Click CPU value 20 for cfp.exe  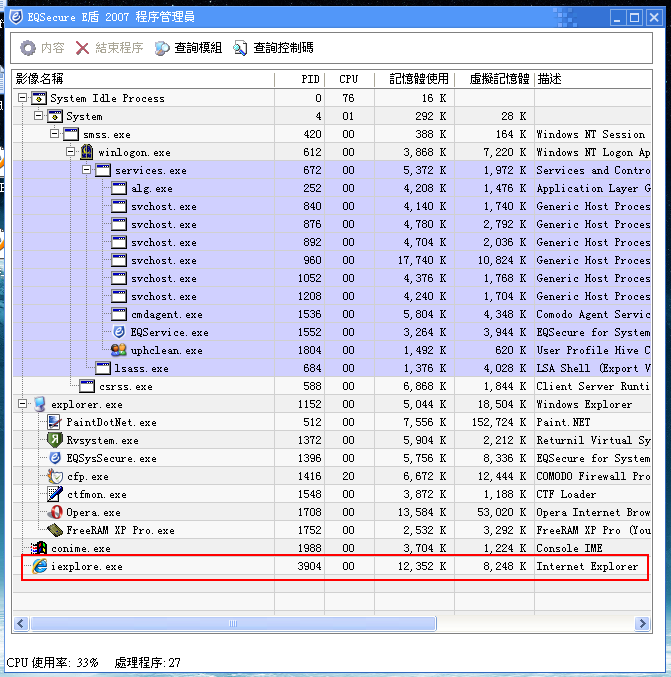pyautogui.click(x=348, y=476)
